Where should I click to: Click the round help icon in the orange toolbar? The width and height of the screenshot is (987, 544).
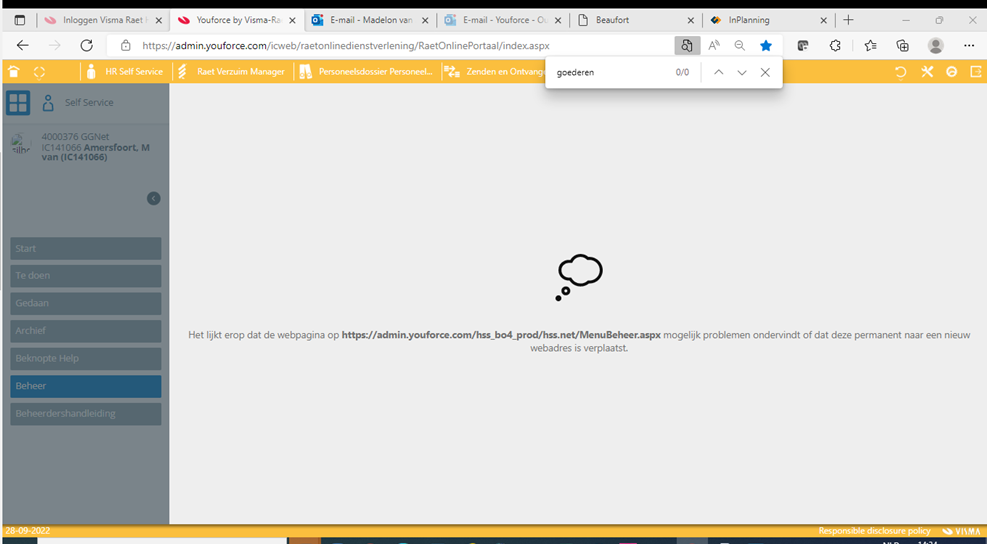click(x=952, y=72)
